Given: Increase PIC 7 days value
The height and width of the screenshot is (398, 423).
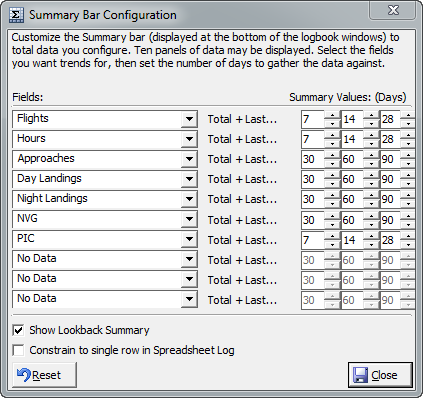Looking at the screenshot, I should coord(332,236).
